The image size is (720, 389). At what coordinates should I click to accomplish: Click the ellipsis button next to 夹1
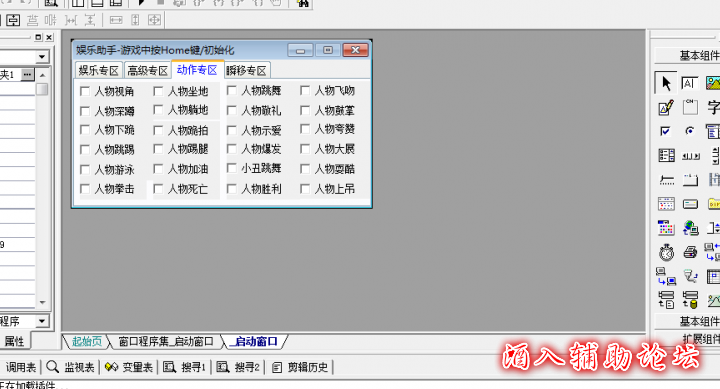[28, 74]
